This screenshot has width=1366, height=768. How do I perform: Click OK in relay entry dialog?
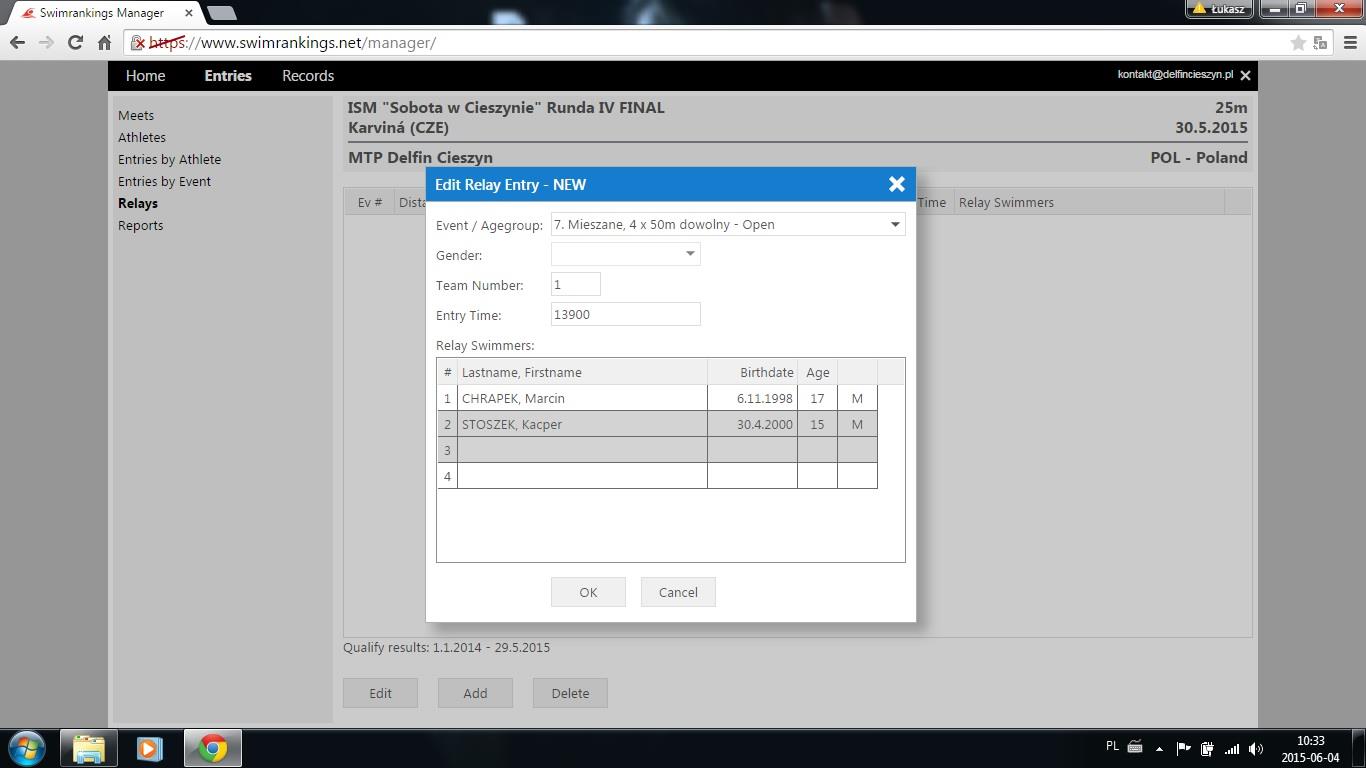[x=588, y=592]
